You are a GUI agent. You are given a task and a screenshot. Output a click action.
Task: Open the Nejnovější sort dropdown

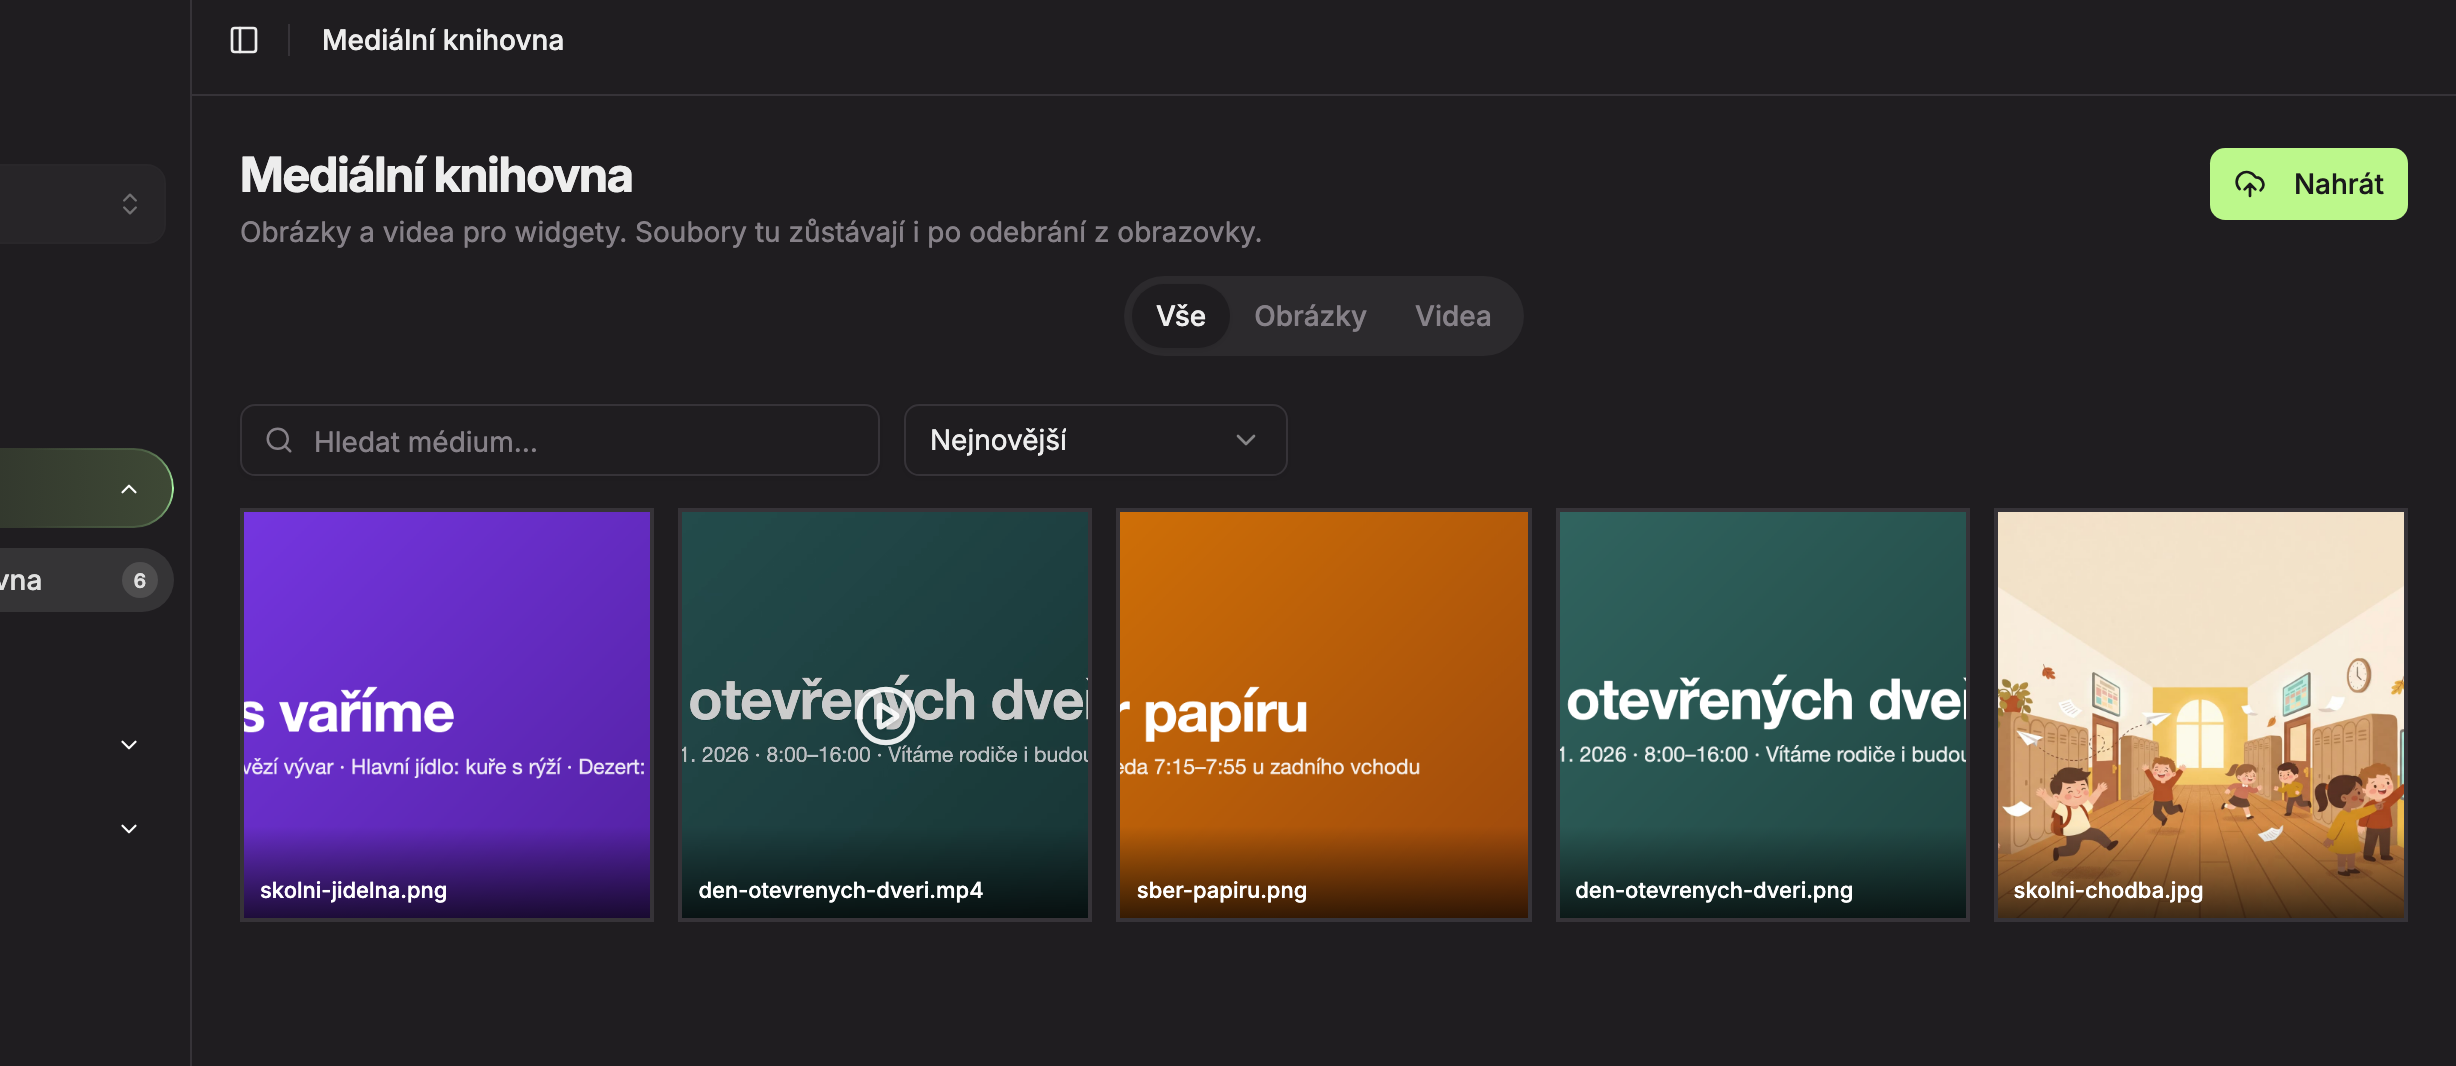1095,440
